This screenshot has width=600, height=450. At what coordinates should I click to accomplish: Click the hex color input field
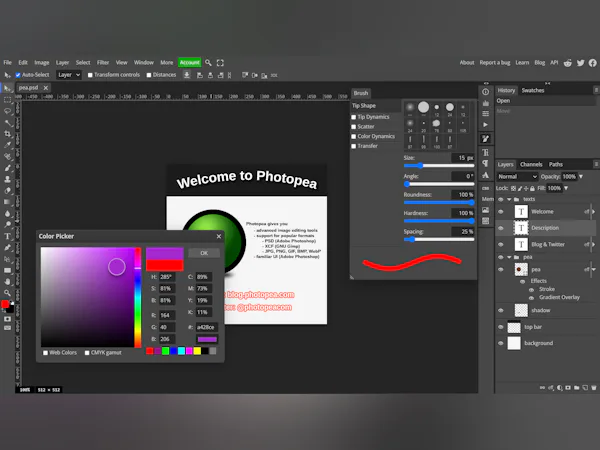point(207,327)
